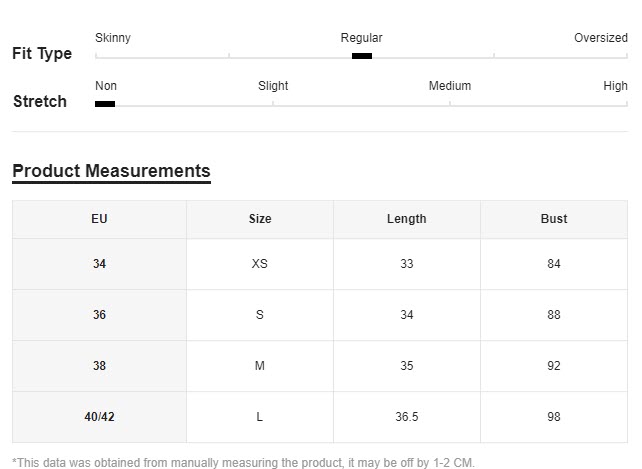Screen dimensions: 642x469
Task: Click the Bust column header
Action: coord(554,219)
